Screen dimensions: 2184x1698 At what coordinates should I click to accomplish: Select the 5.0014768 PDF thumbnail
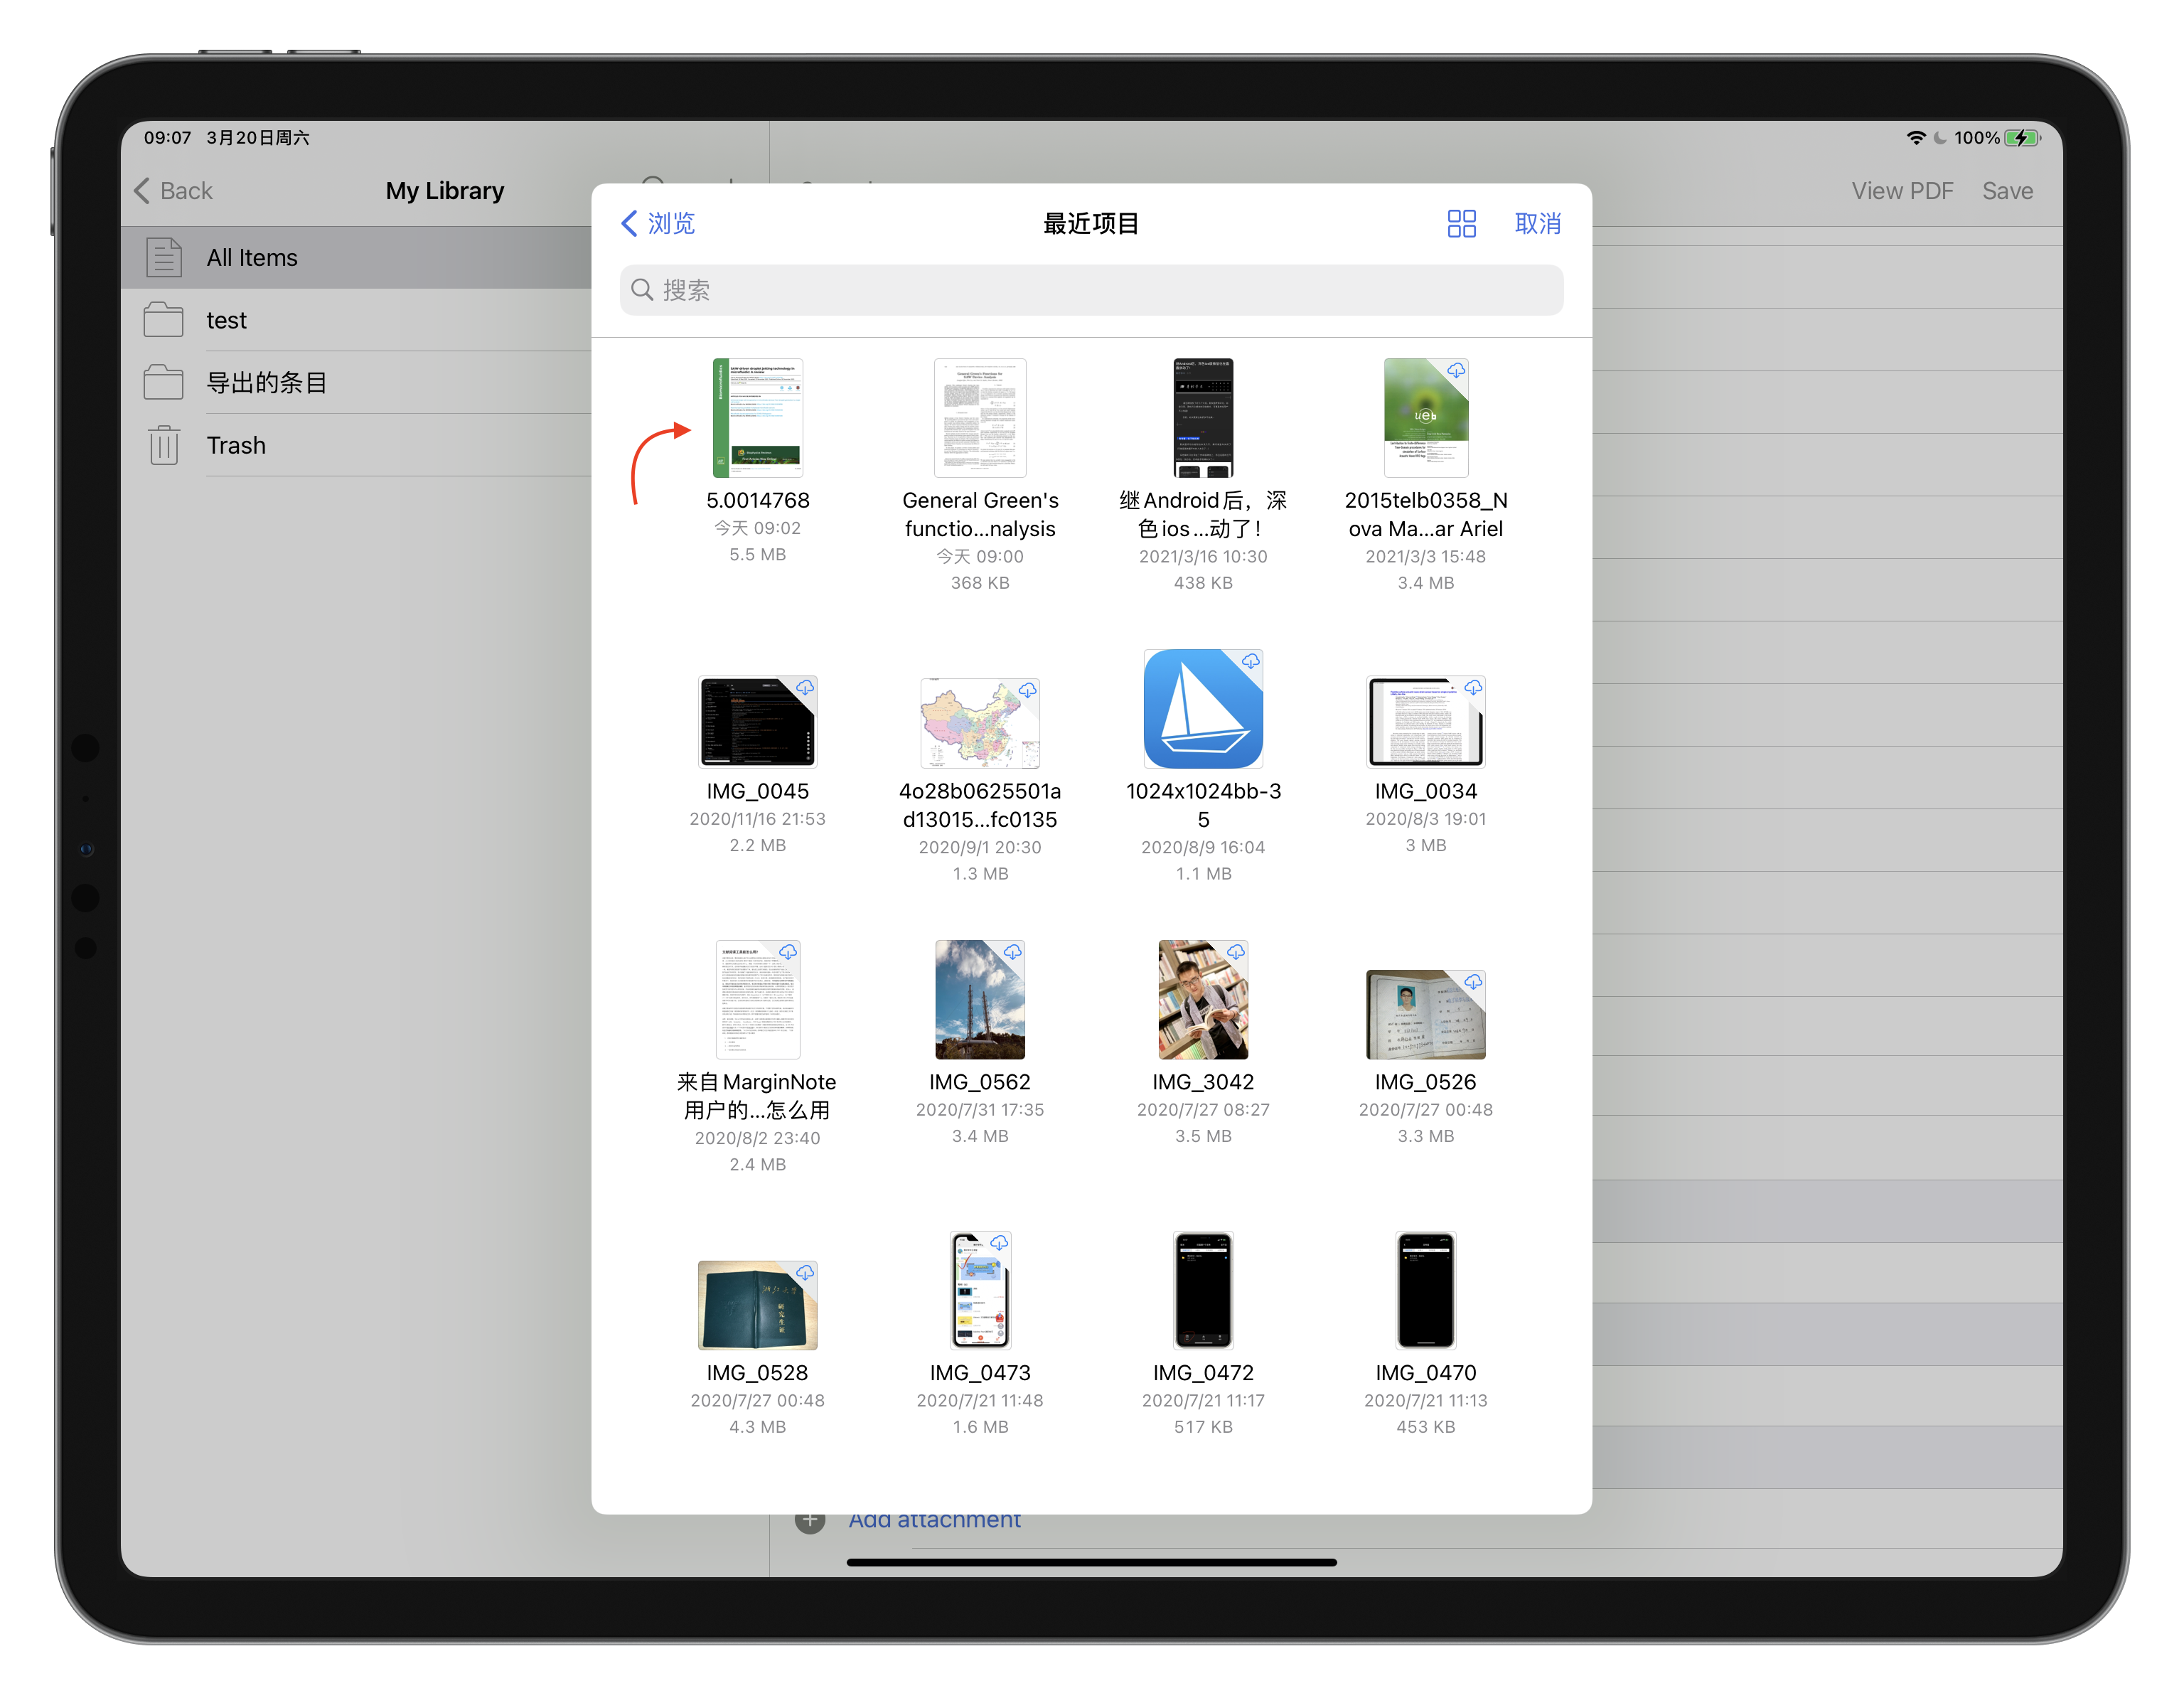click(757, 418)
